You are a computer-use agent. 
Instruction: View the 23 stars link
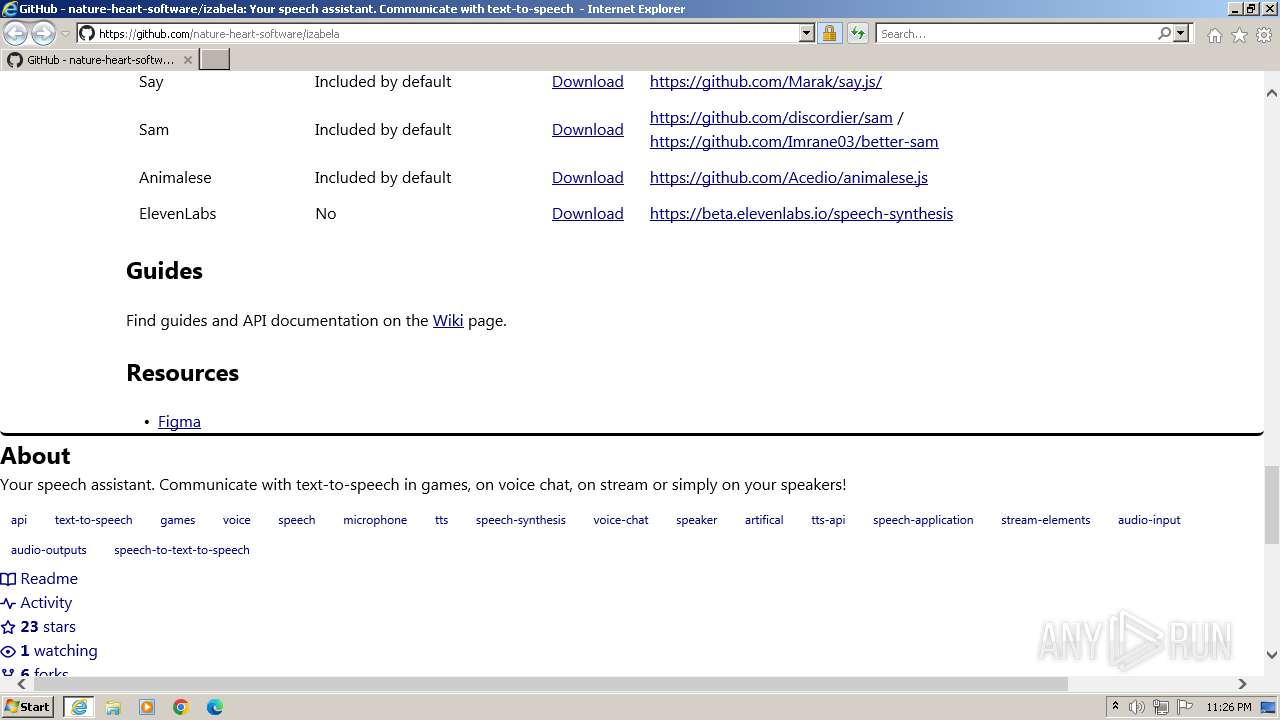38,627
